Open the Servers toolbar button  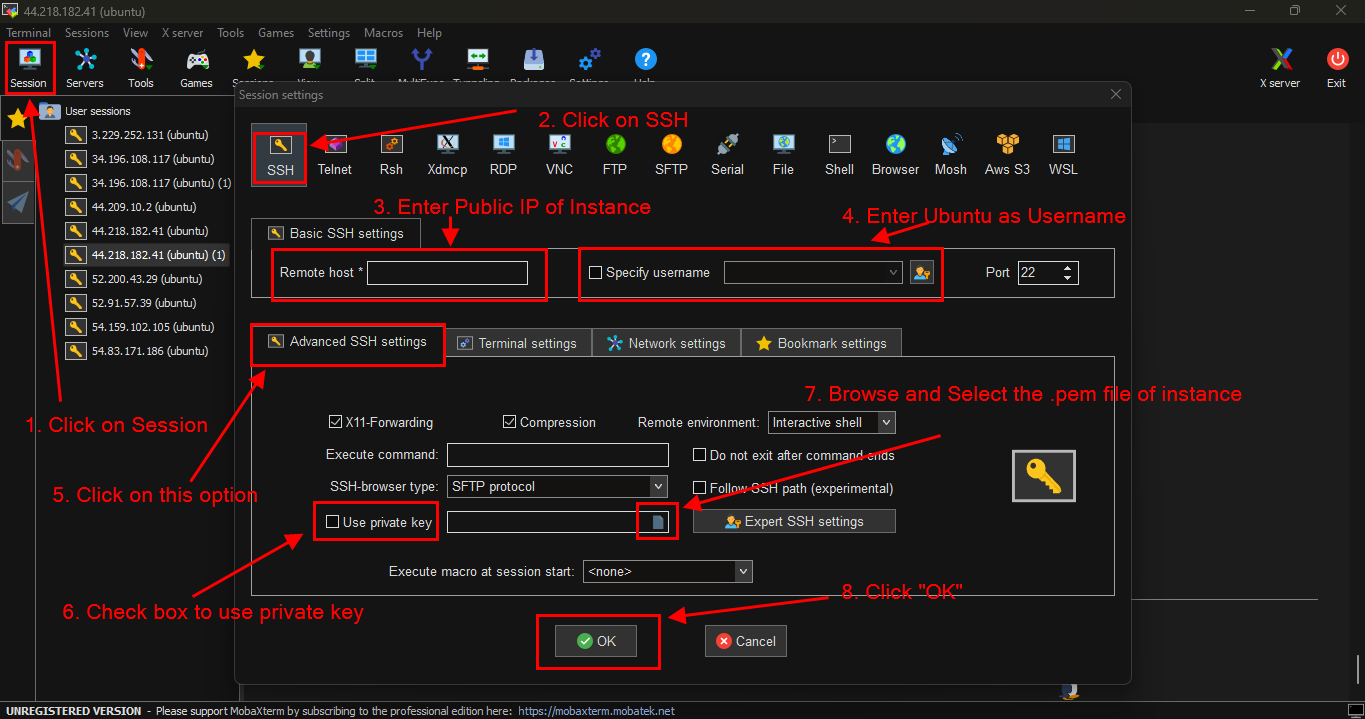(85, 68)
